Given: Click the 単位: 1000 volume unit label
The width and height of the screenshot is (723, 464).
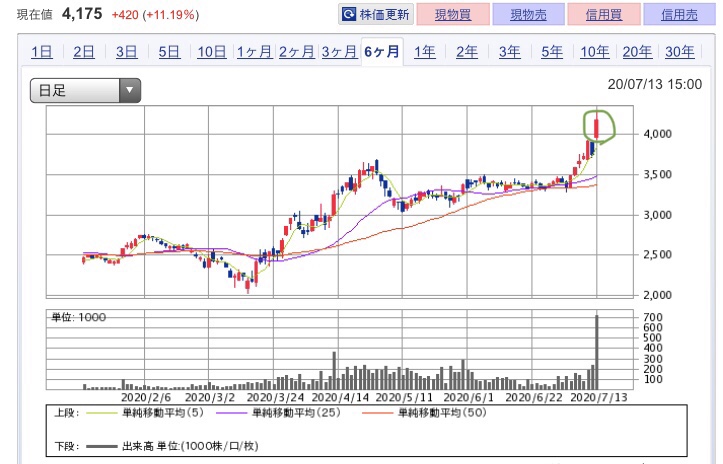Looking at the screenshot, I should coord(78,317).
